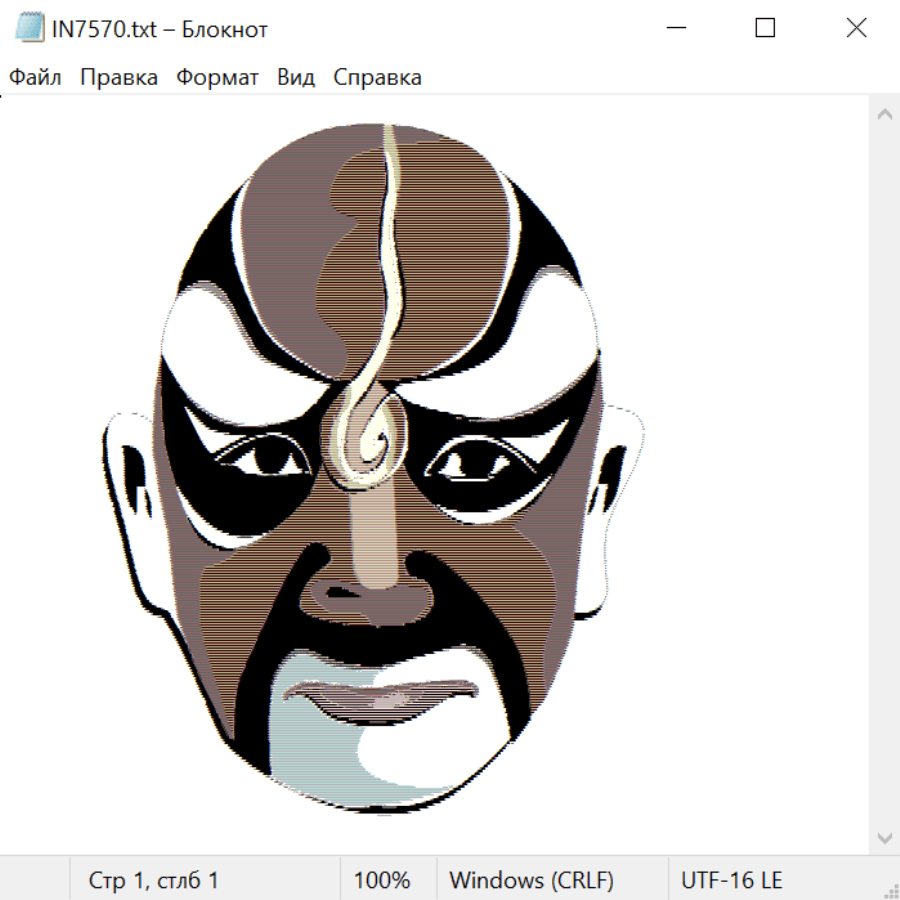The width and height of the screenshot is (900, 900).
Task: Click the 100% zoom level indicator
Action: 382,881
